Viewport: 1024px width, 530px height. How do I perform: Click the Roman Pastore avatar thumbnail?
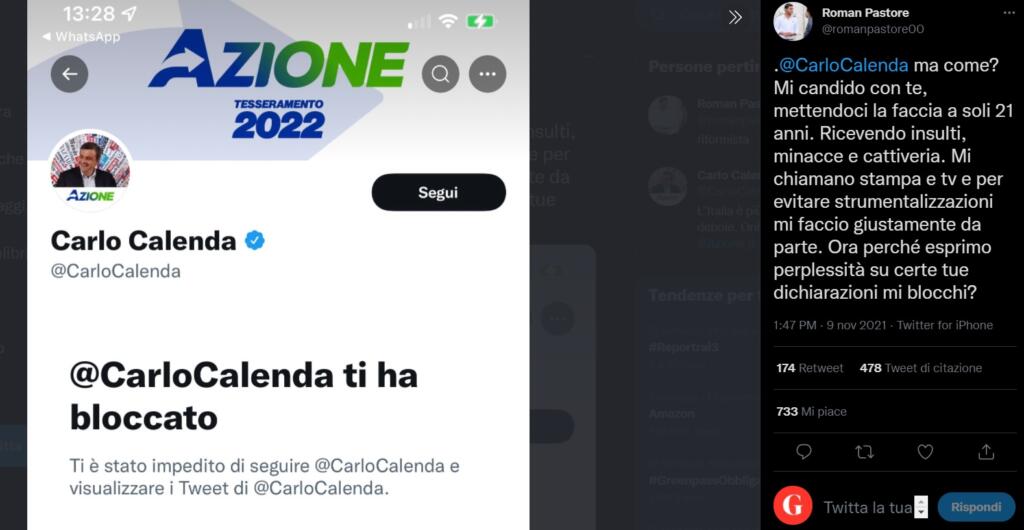792,22
